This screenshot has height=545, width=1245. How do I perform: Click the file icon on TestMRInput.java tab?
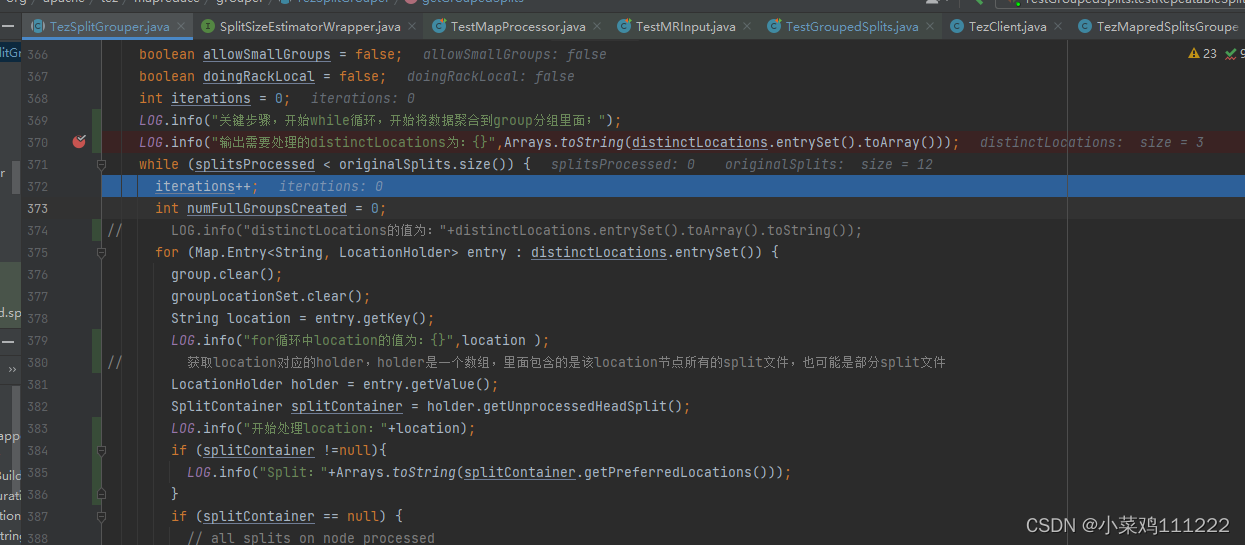(624, 27)
